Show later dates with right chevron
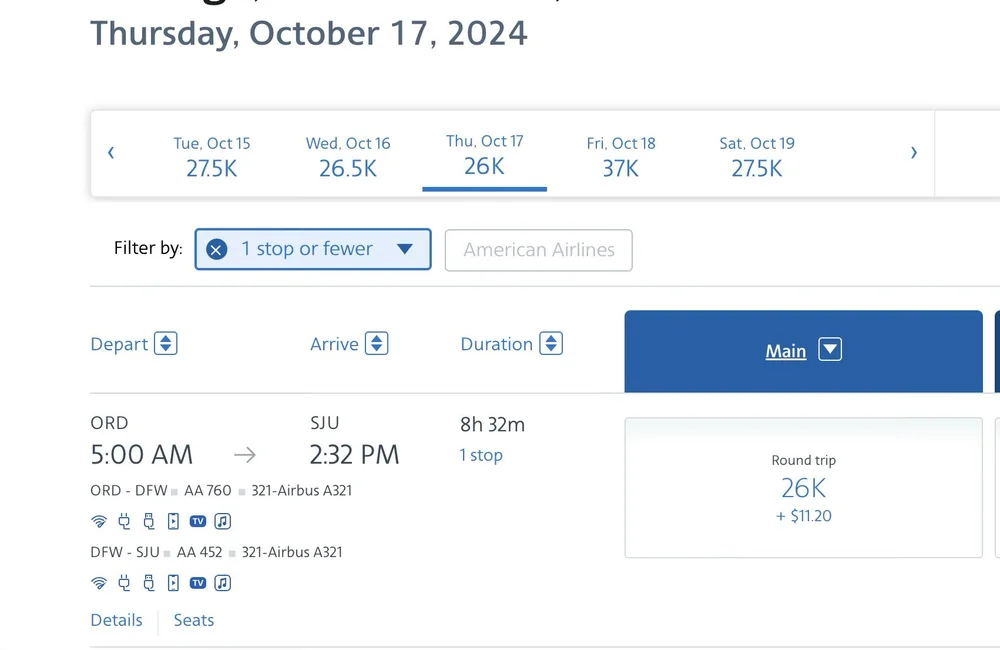1000x650 pixels. tap(914, 152)
